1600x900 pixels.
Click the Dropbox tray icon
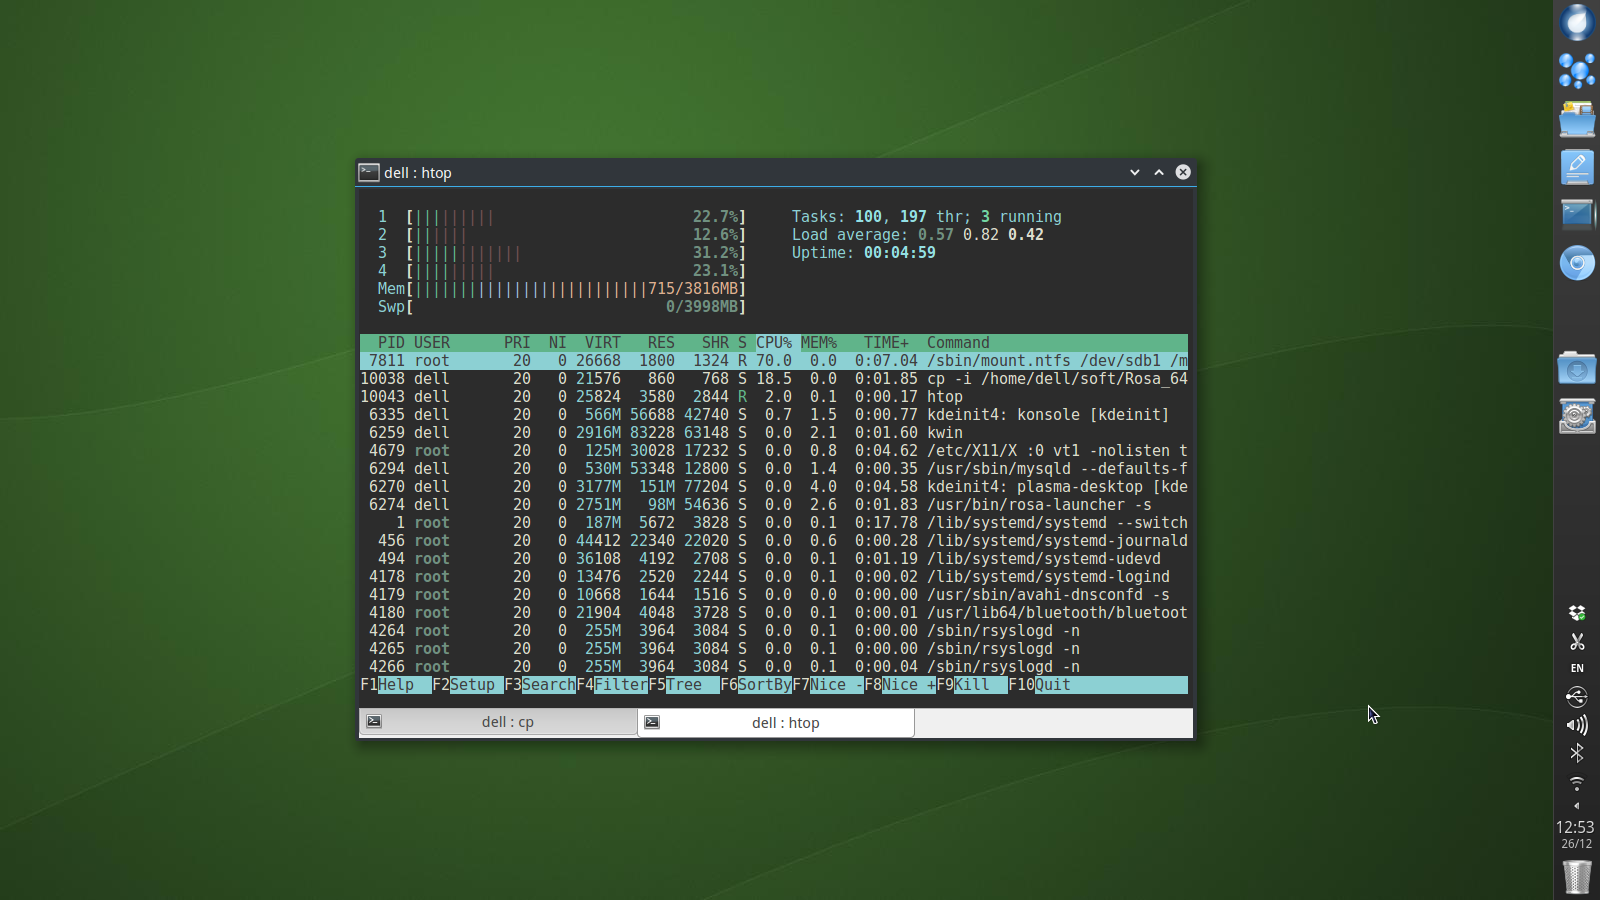click(x=1577, y=613)
